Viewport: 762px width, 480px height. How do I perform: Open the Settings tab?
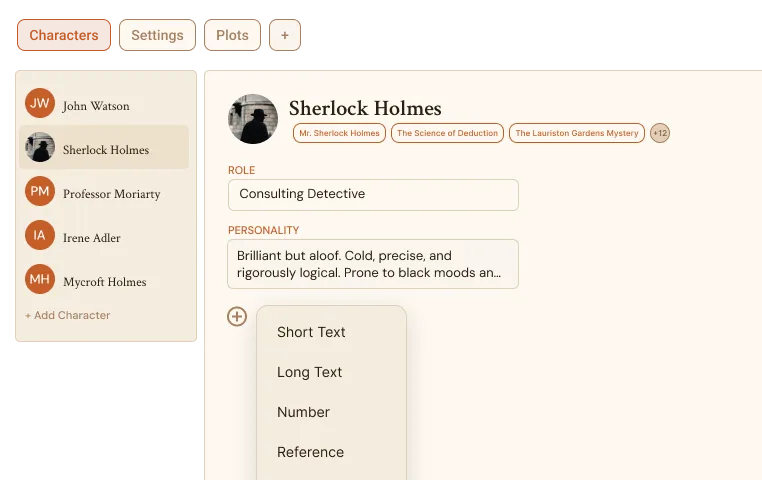click(157, 35)
